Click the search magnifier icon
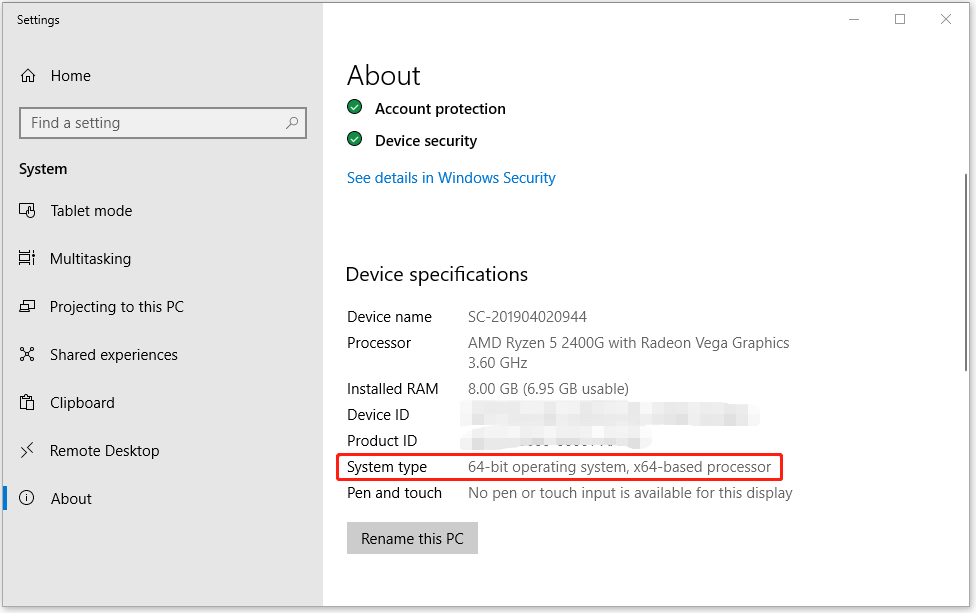Screen dimensions: 976x613 click(292, 123)
